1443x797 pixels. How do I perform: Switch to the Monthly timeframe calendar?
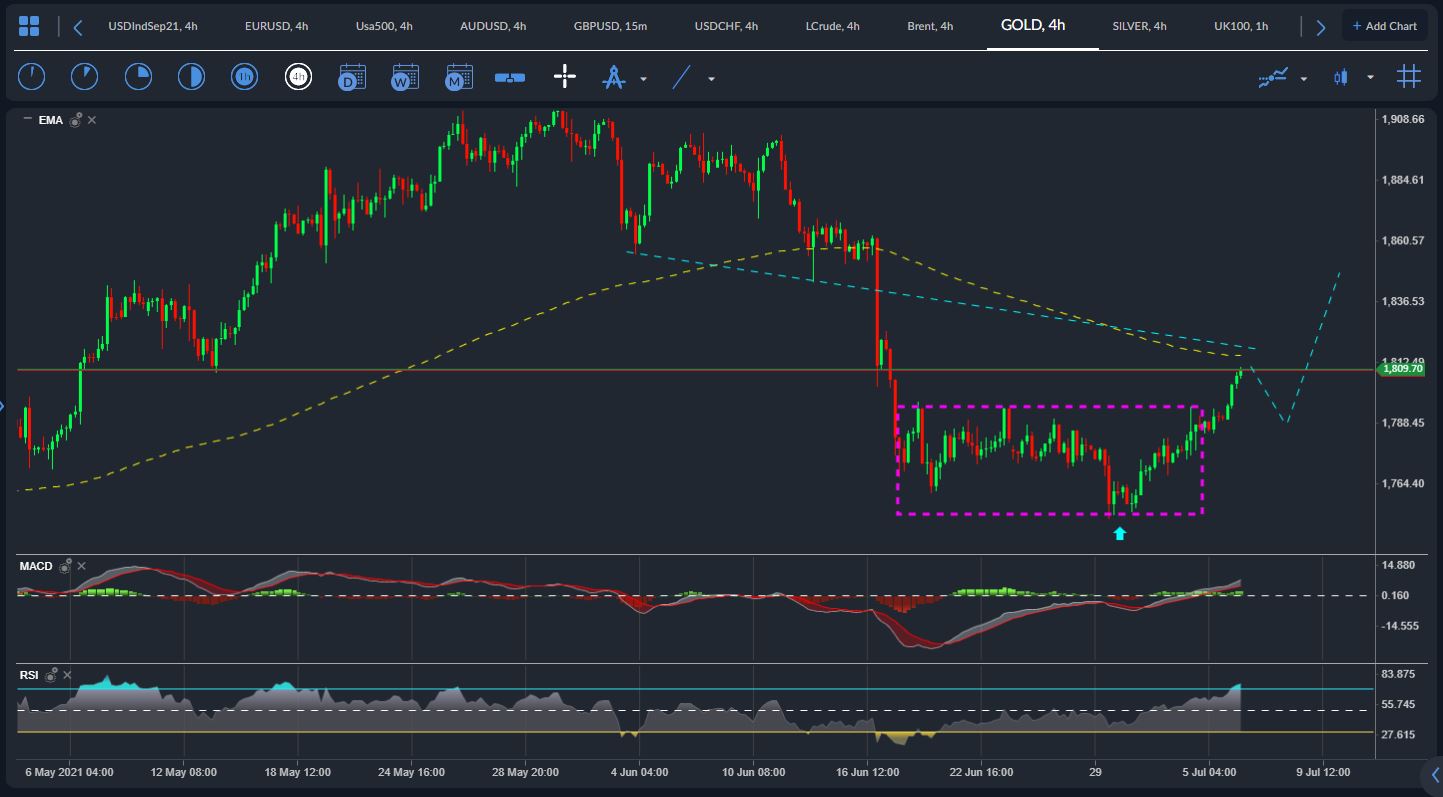tap(458, 77)
